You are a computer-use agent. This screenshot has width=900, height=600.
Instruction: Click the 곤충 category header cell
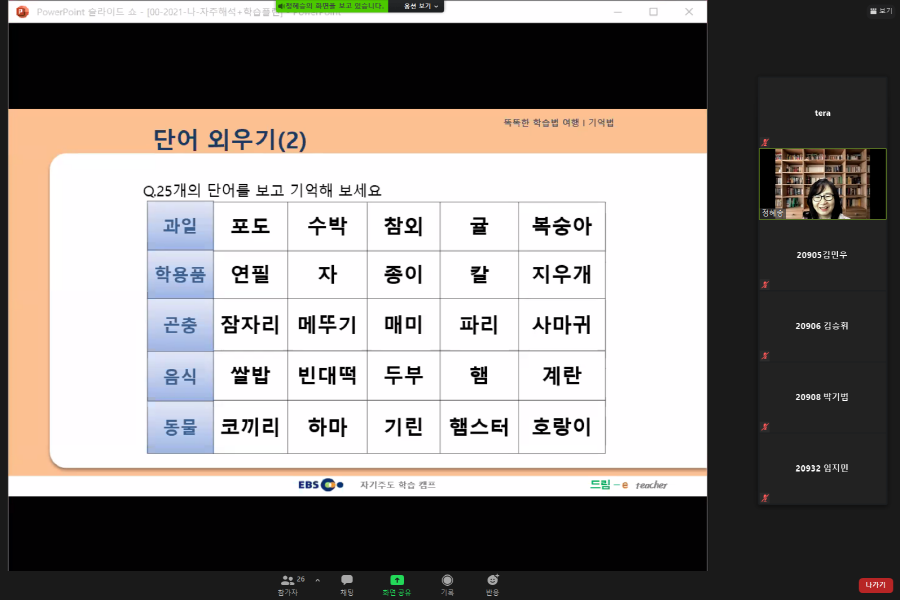[x=180, y=325]
